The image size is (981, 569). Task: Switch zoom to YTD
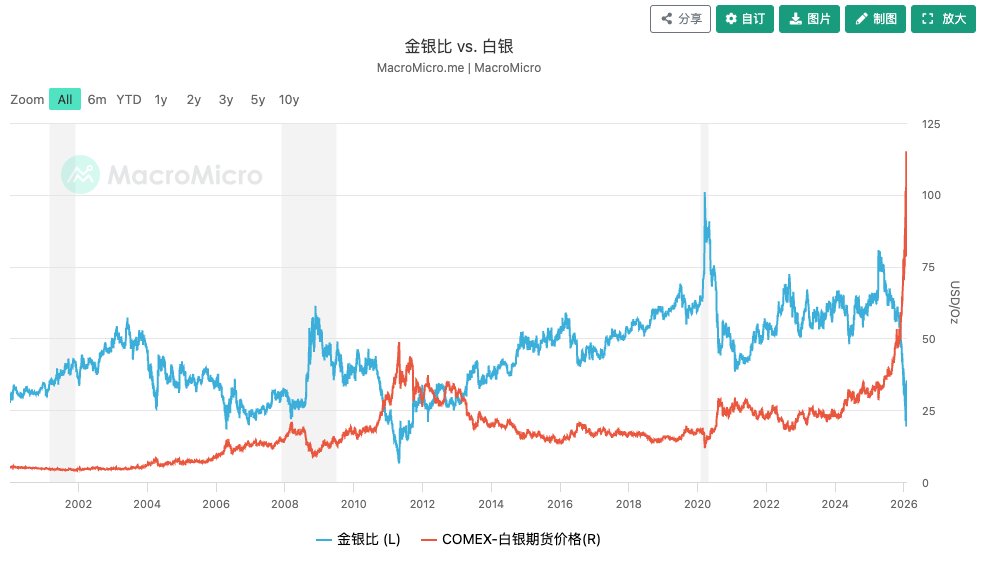coord(129,99)
